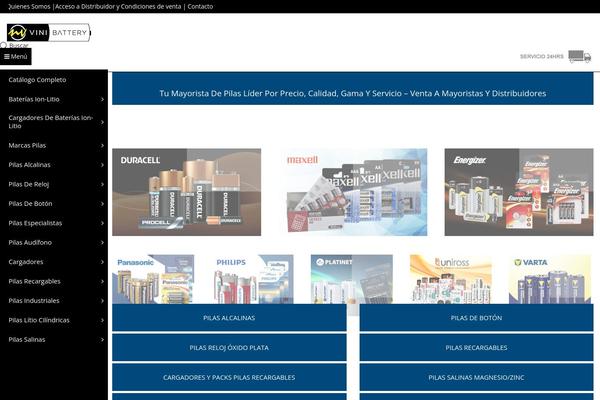Expand Cargadores De Baterías Ion-Litio chevron

(102, 122)
